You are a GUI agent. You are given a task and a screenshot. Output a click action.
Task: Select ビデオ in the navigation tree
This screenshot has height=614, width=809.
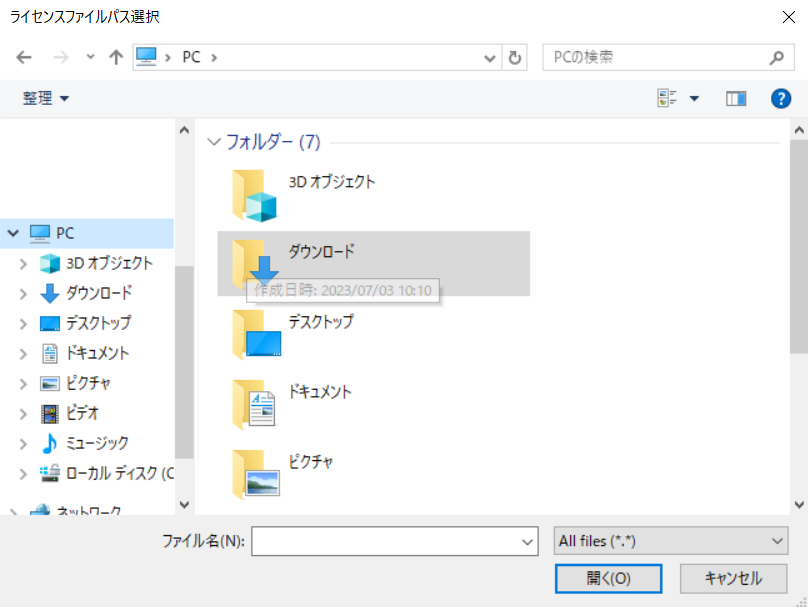(82, 413)
